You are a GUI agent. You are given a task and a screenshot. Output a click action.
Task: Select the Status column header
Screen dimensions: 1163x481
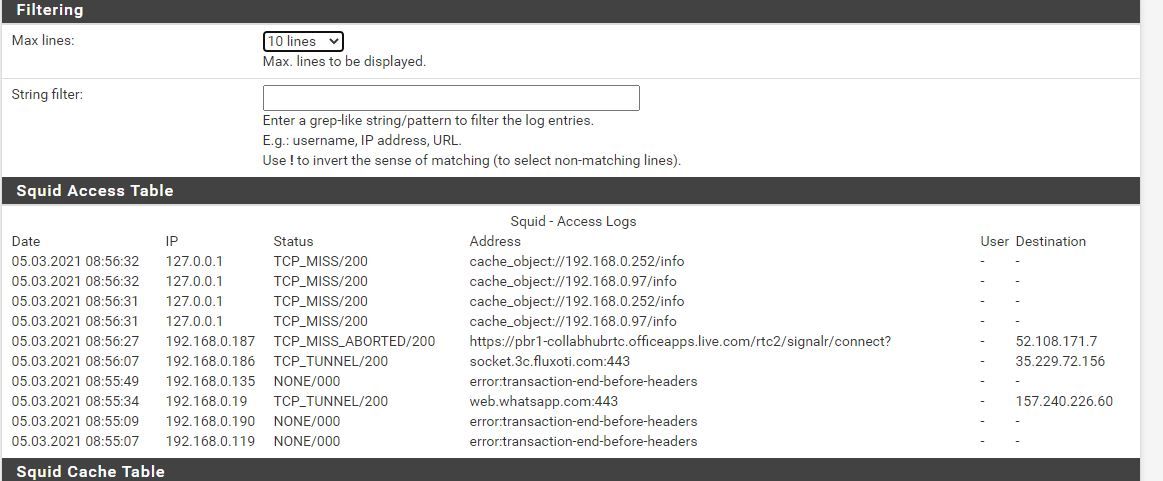(293, 241)
